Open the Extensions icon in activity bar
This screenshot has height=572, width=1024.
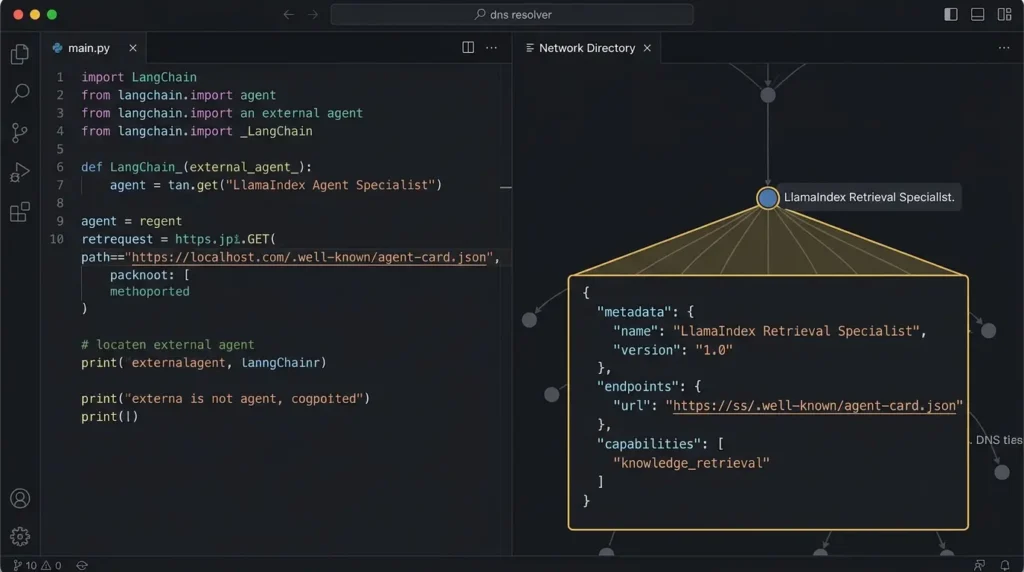(x=20, y=212)
